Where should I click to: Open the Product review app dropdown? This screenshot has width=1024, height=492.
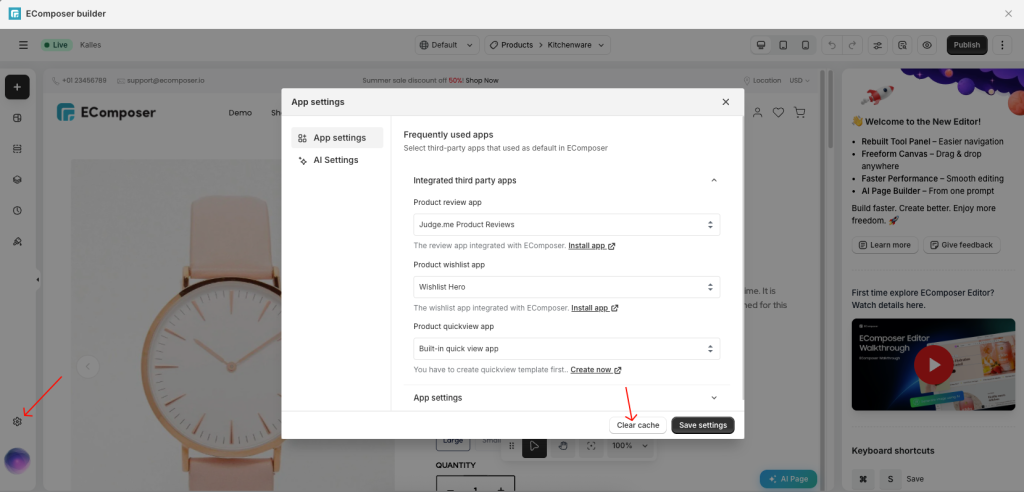pyautogui.click(x=567, y=225)
